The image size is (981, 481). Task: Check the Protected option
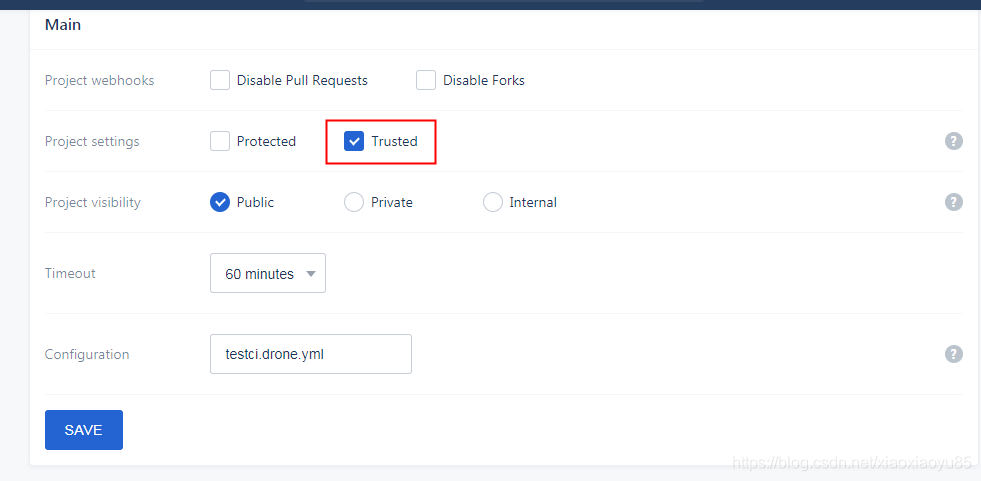tap(220, 141)
